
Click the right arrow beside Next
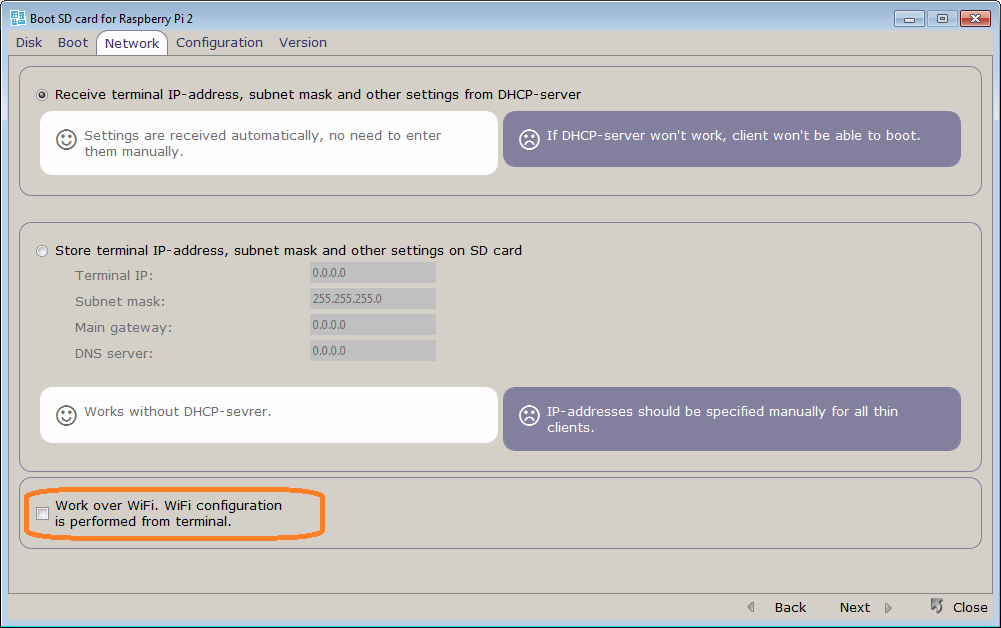coord(886,607)
